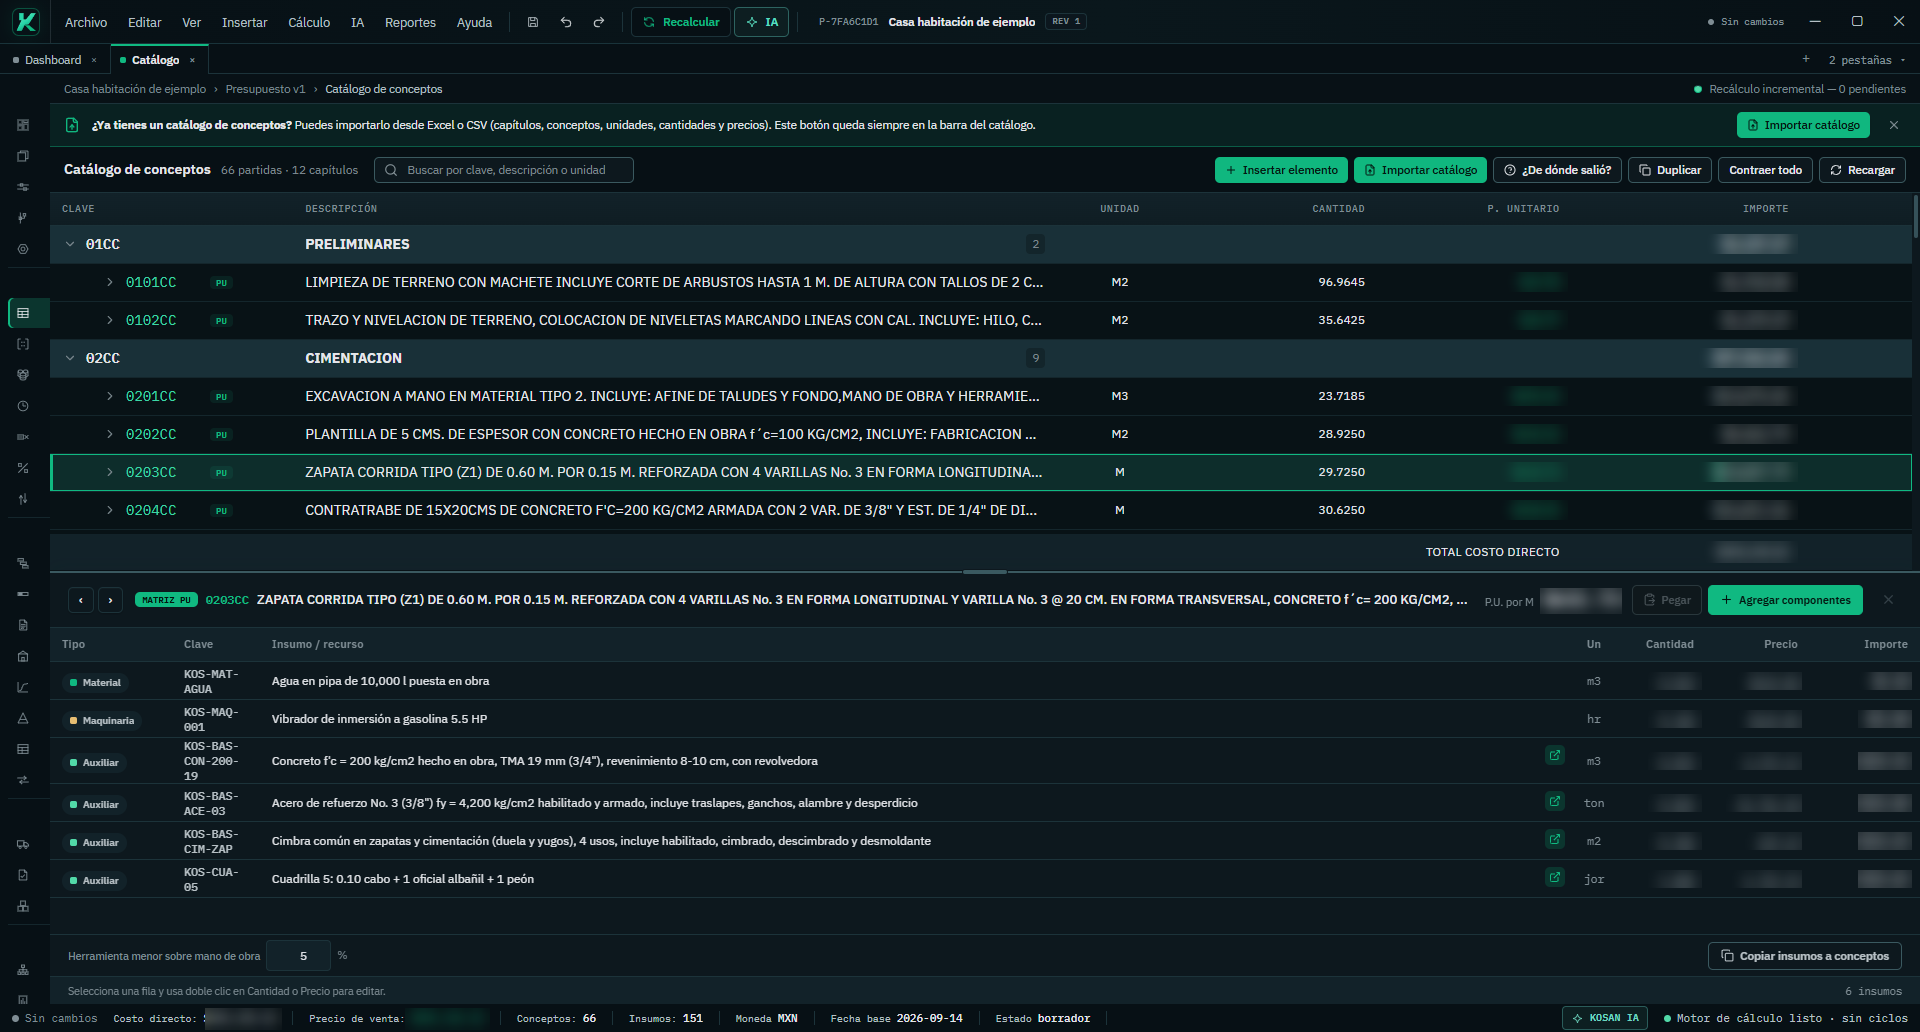
Task: Click the up-down arrows sidebar icon
Action: [x=23, y=499]
